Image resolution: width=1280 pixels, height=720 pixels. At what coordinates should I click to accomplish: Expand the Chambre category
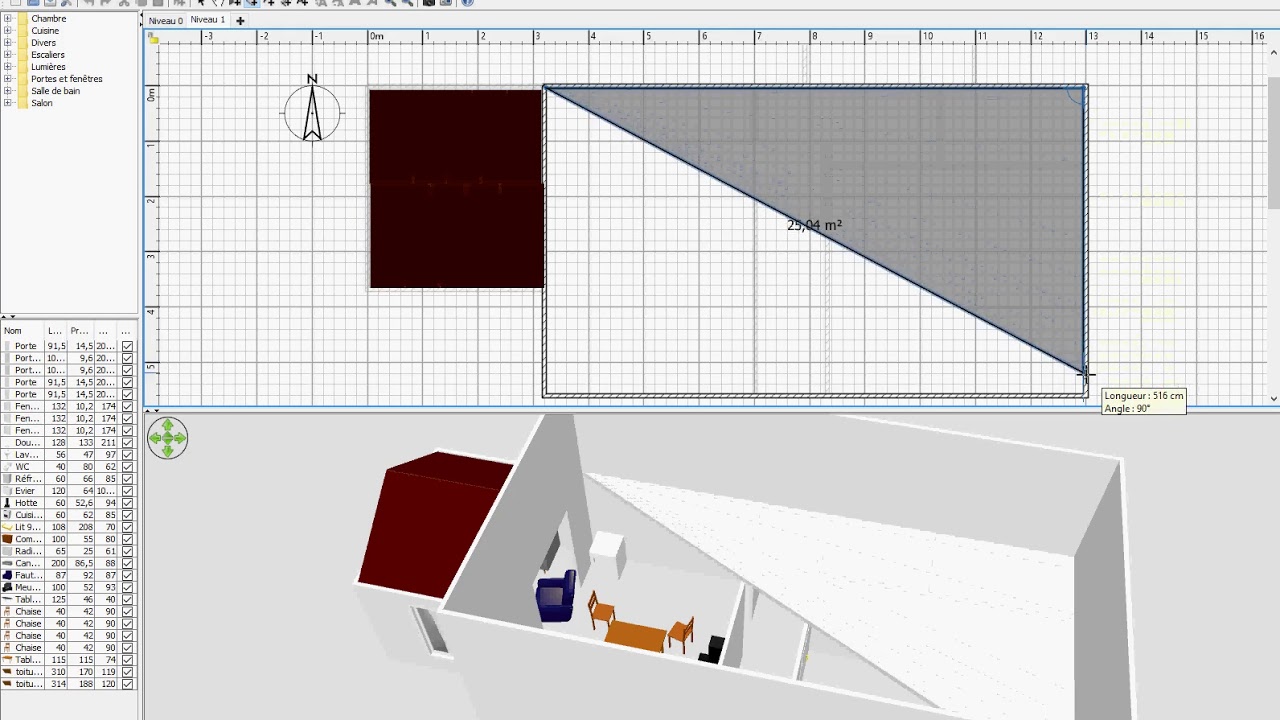pyautogui.click(x=8, y=18)
